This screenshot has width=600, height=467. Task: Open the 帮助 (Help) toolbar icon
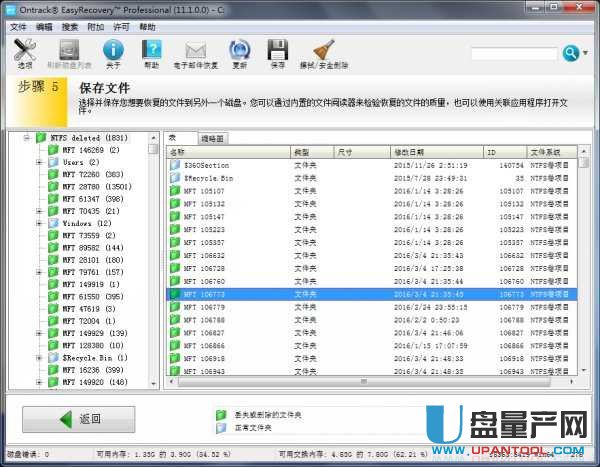coord(151,52)
